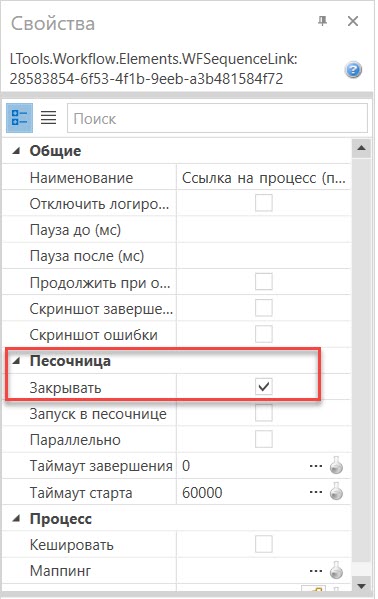Collapse the Процесс group
The height and width of the screenshot is (599, 378).
click(16, 519)
